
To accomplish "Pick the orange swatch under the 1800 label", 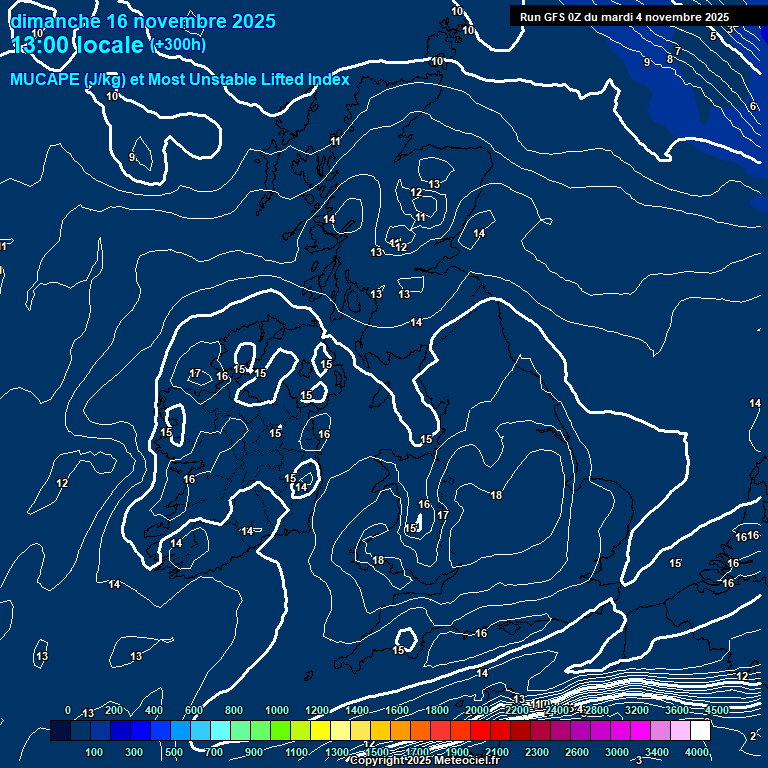I will (420, 730).
